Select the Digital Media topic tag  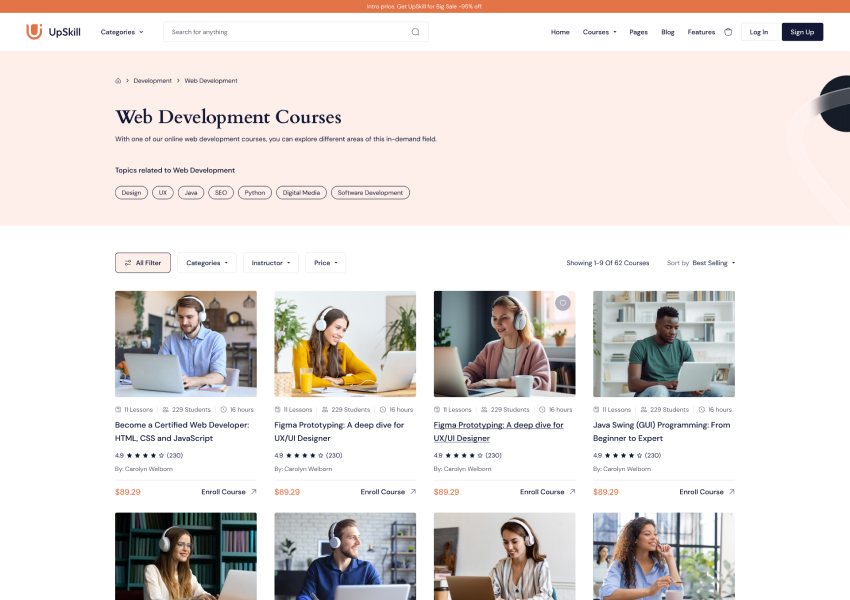click(x=301, y=193)
